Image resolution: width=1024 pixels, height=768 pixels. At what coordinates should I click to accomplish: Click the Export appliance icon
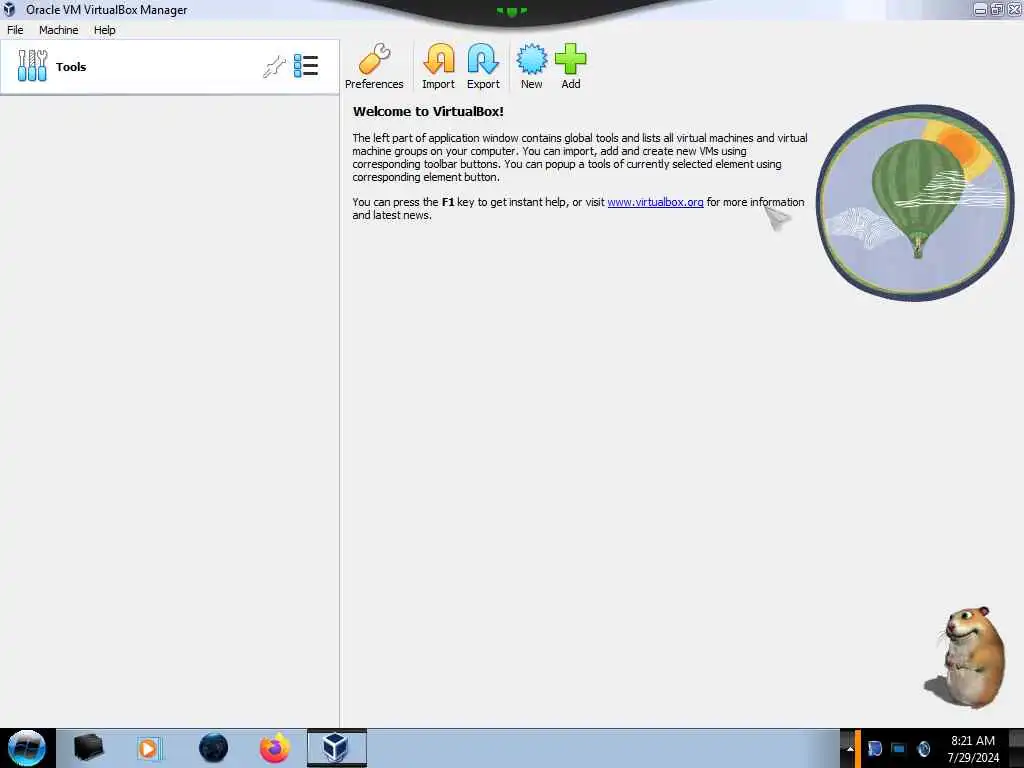483,66
